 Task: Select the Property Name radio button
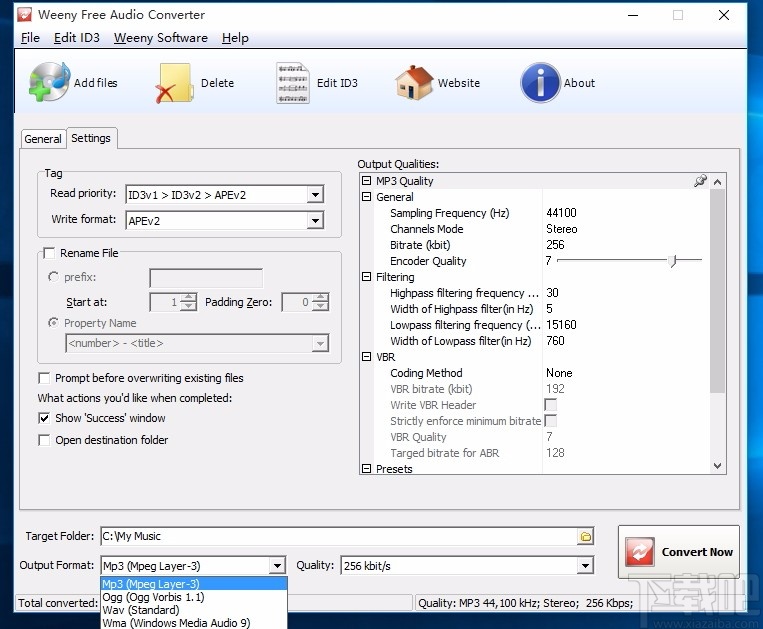click(53, 323)
